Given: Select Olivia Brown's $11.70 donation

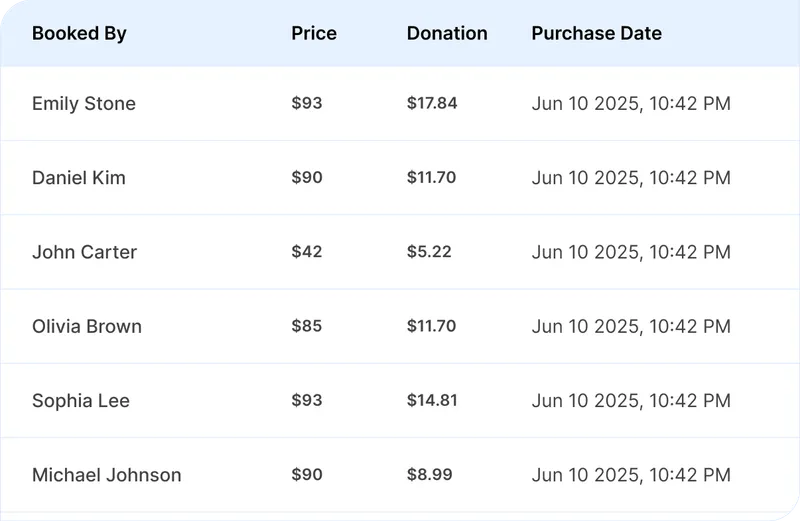Looking at the screenshot, I should point(432,326).
